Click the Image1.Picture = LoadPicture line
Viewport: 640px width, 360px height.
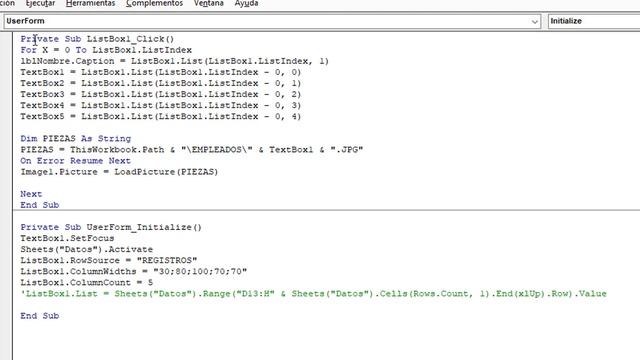[119, 171]
